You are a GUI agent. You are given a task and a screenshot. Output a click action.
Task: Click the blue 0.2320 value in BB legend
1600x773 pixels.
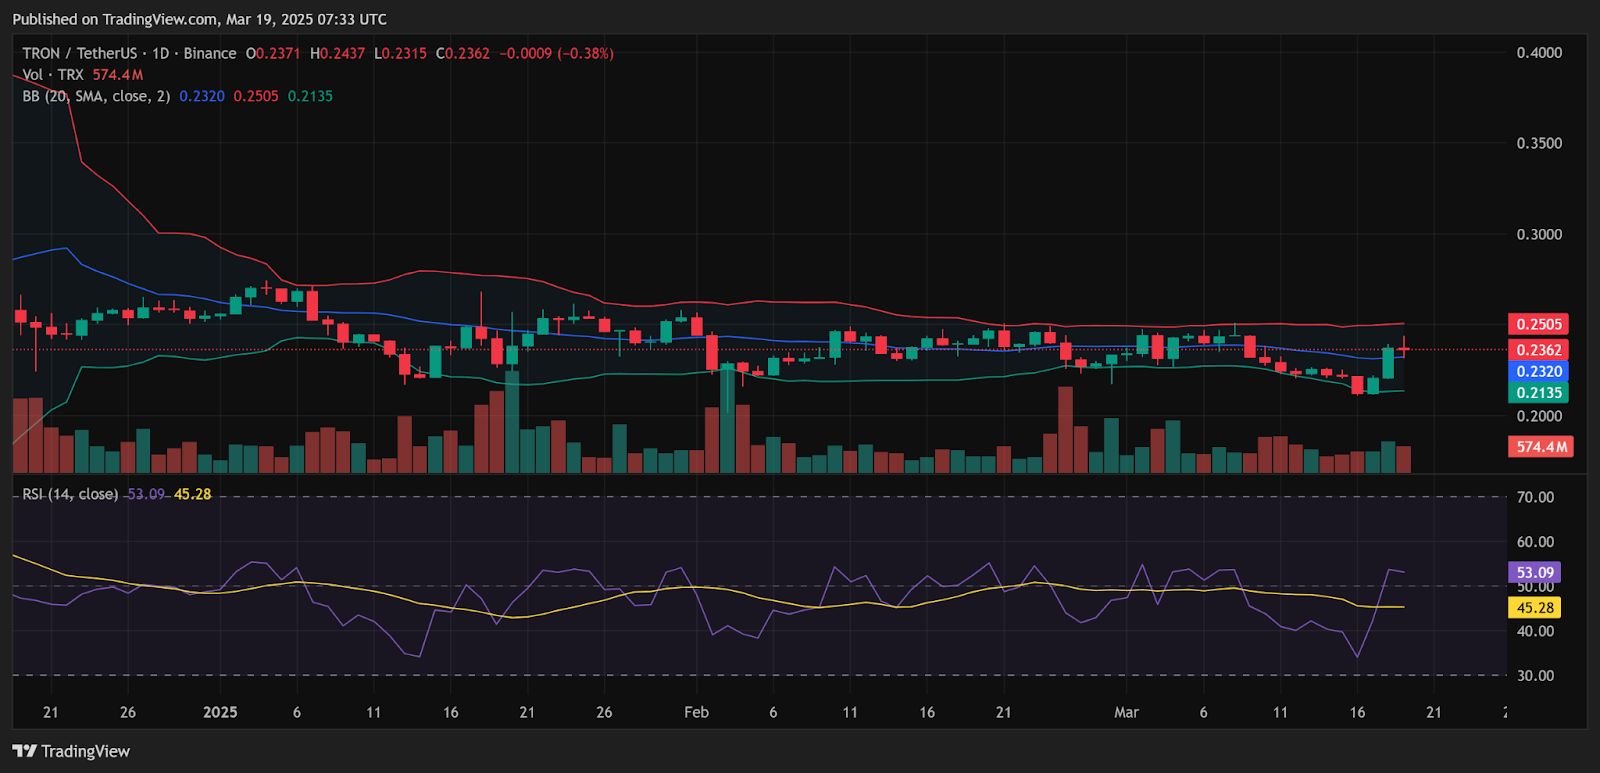pos(202,96)
